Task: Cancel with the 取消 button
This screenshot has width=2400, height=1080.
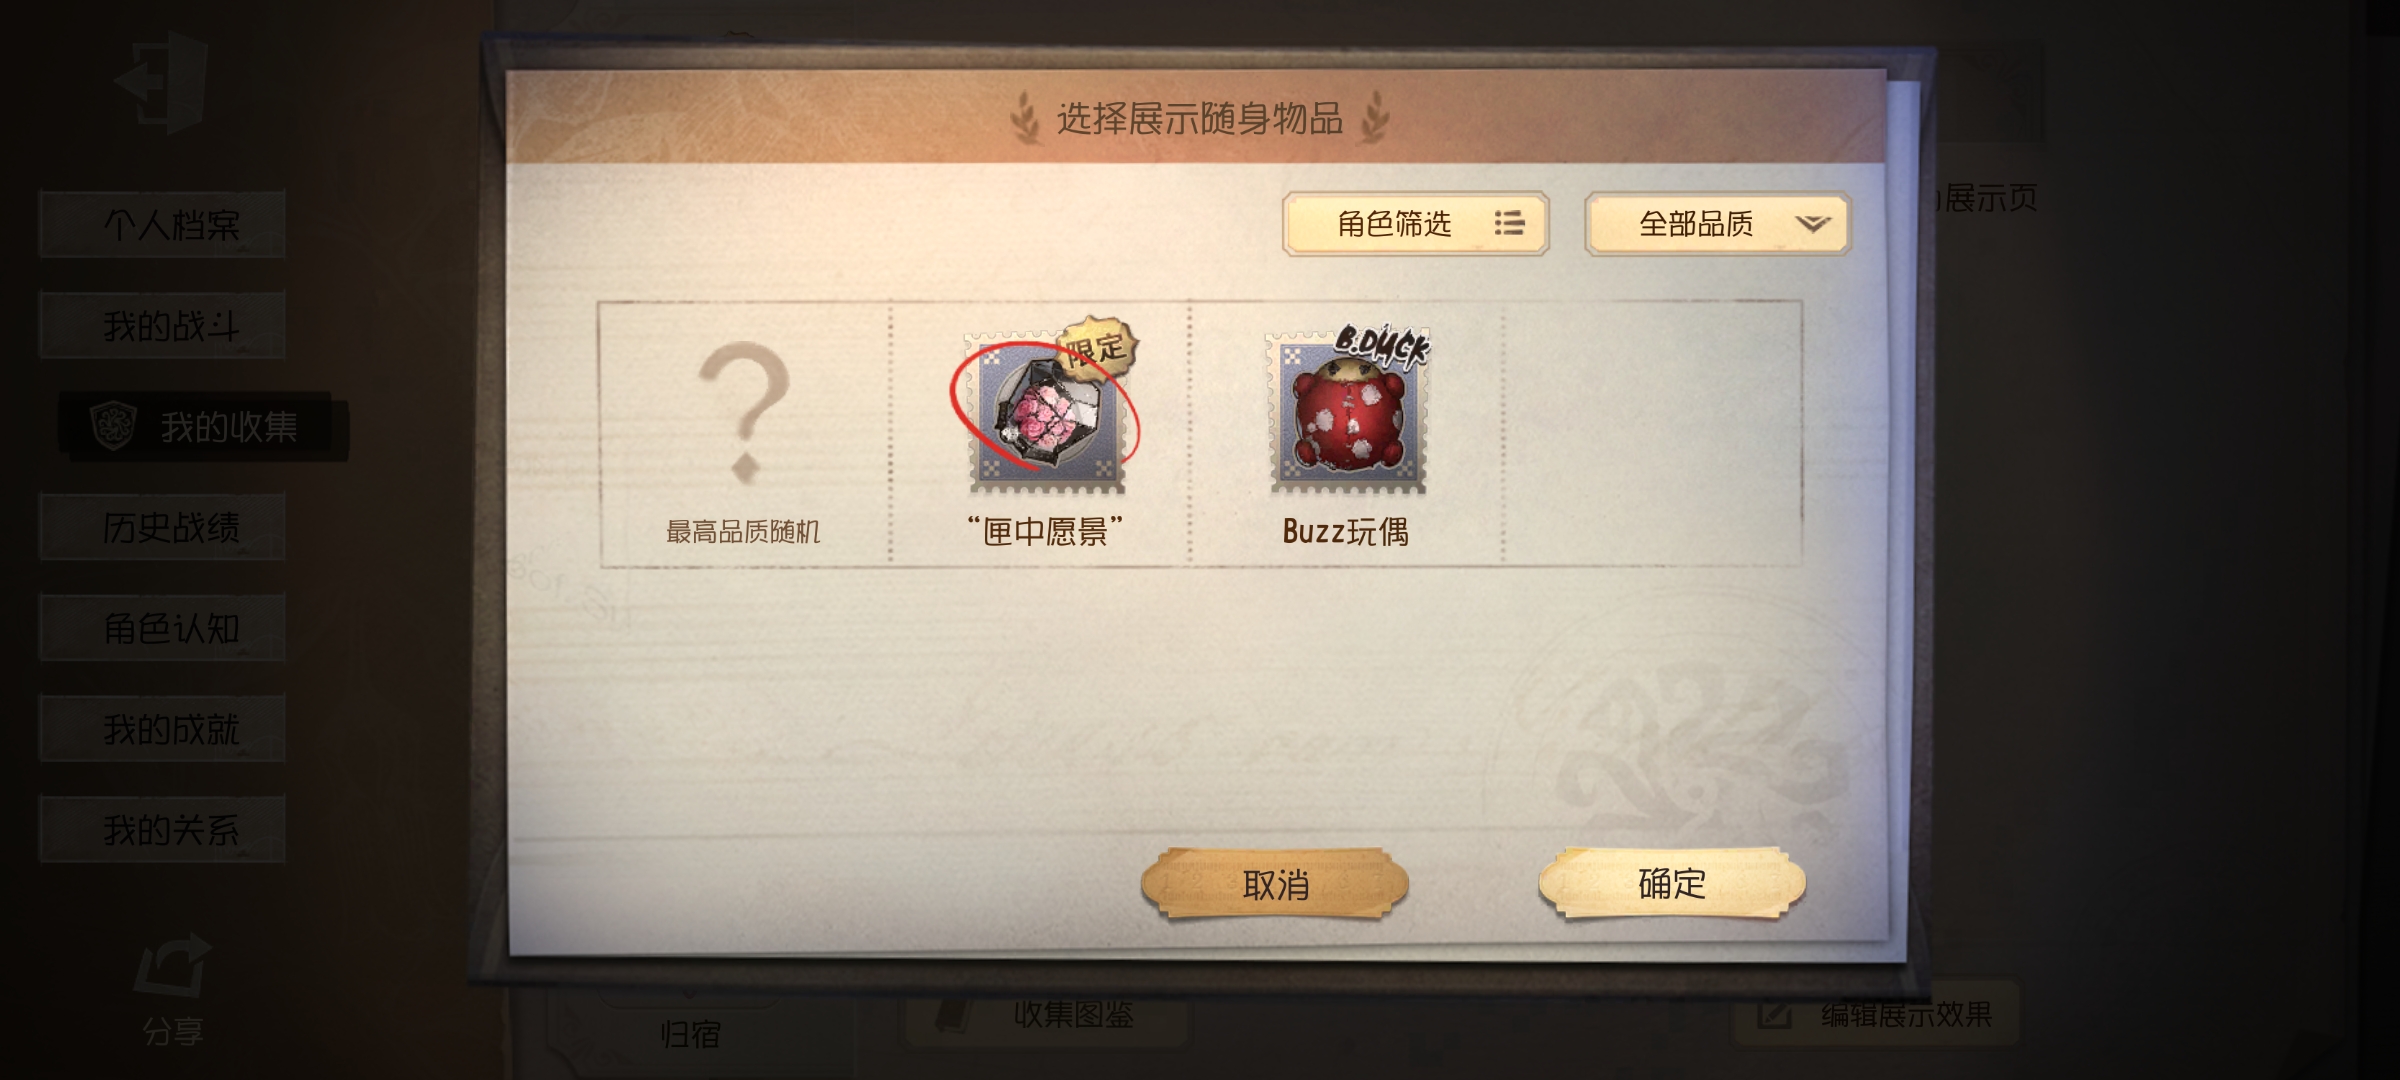Action: (x=1275, y=884)
